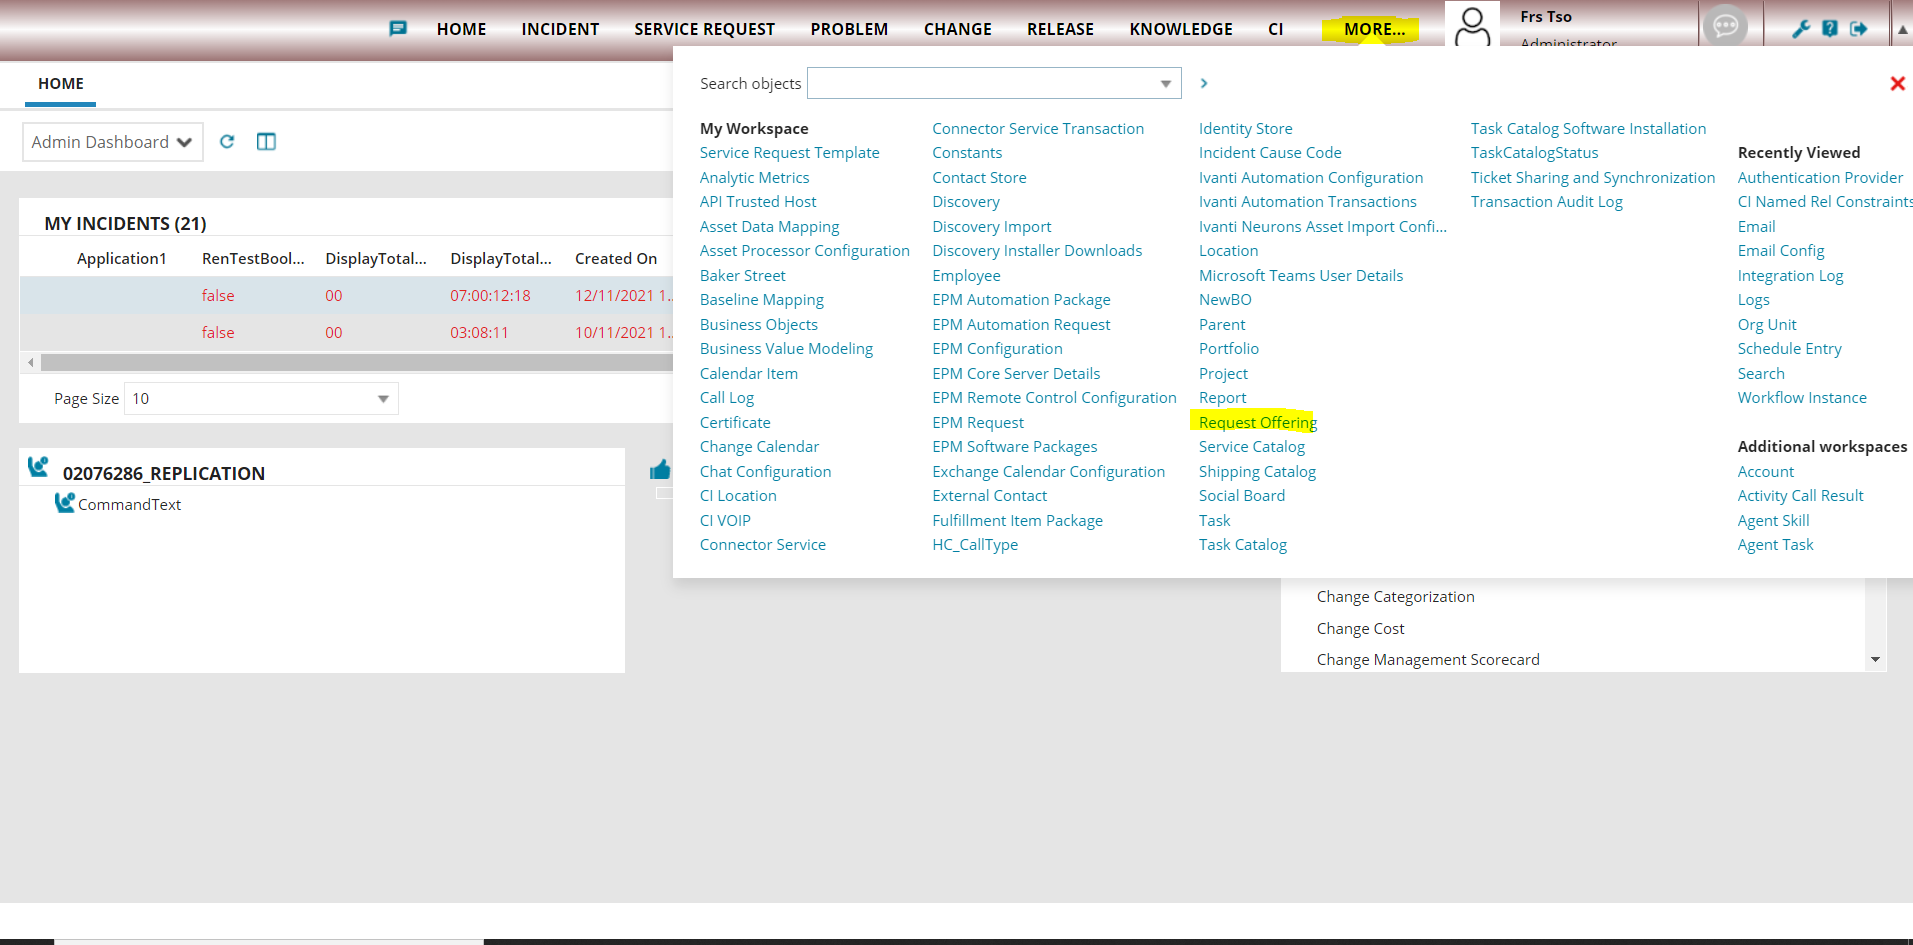Click the thumbs-up icon

click(x=660, y=470)
